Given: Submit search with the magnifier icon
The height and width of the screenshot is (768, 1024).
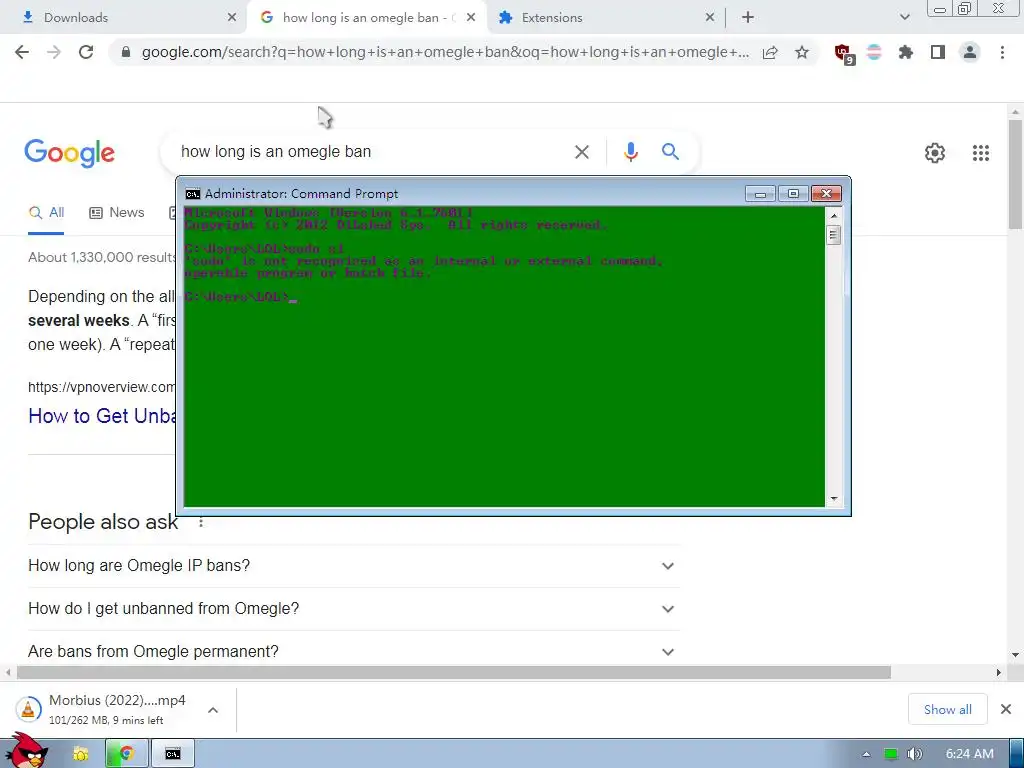Looking at the screenshot, I should pyautogui.click(x=670, y=152).
